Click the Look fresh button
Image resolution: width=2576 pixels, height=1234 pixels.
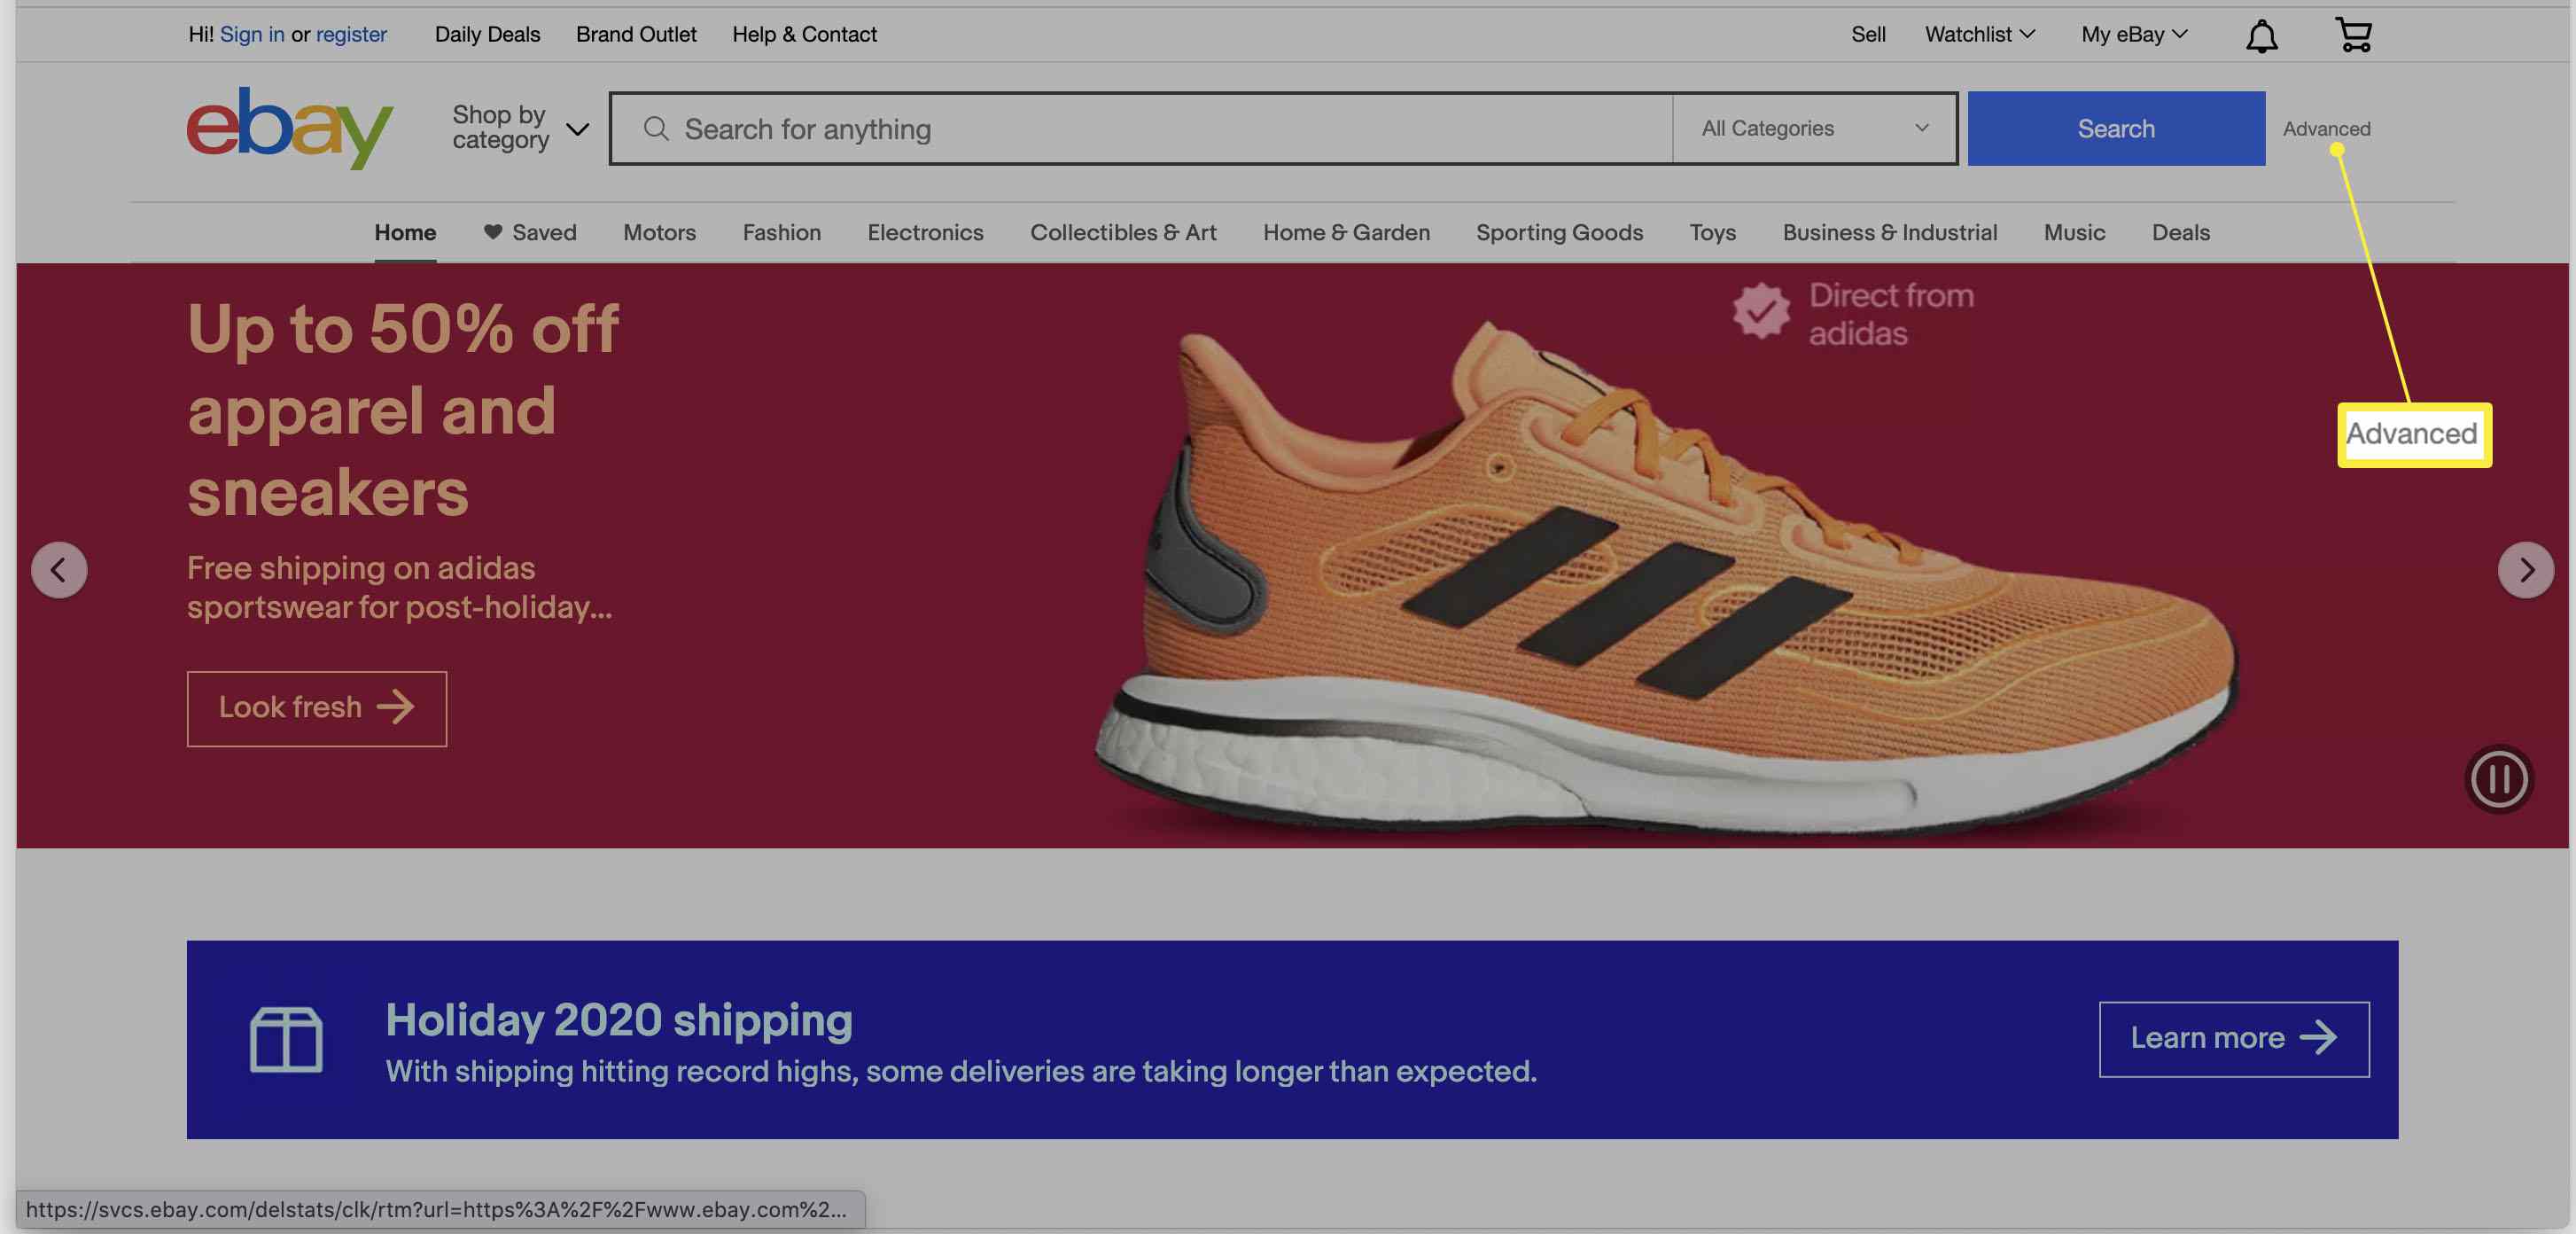pyautogui.click(x=316, y=708)
